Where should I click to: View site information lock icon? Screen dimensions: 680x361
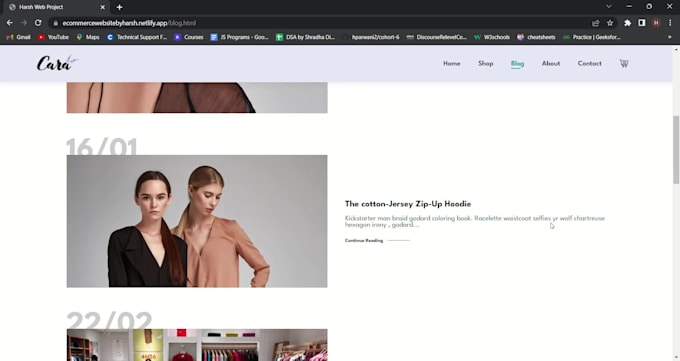click(56, 23)
